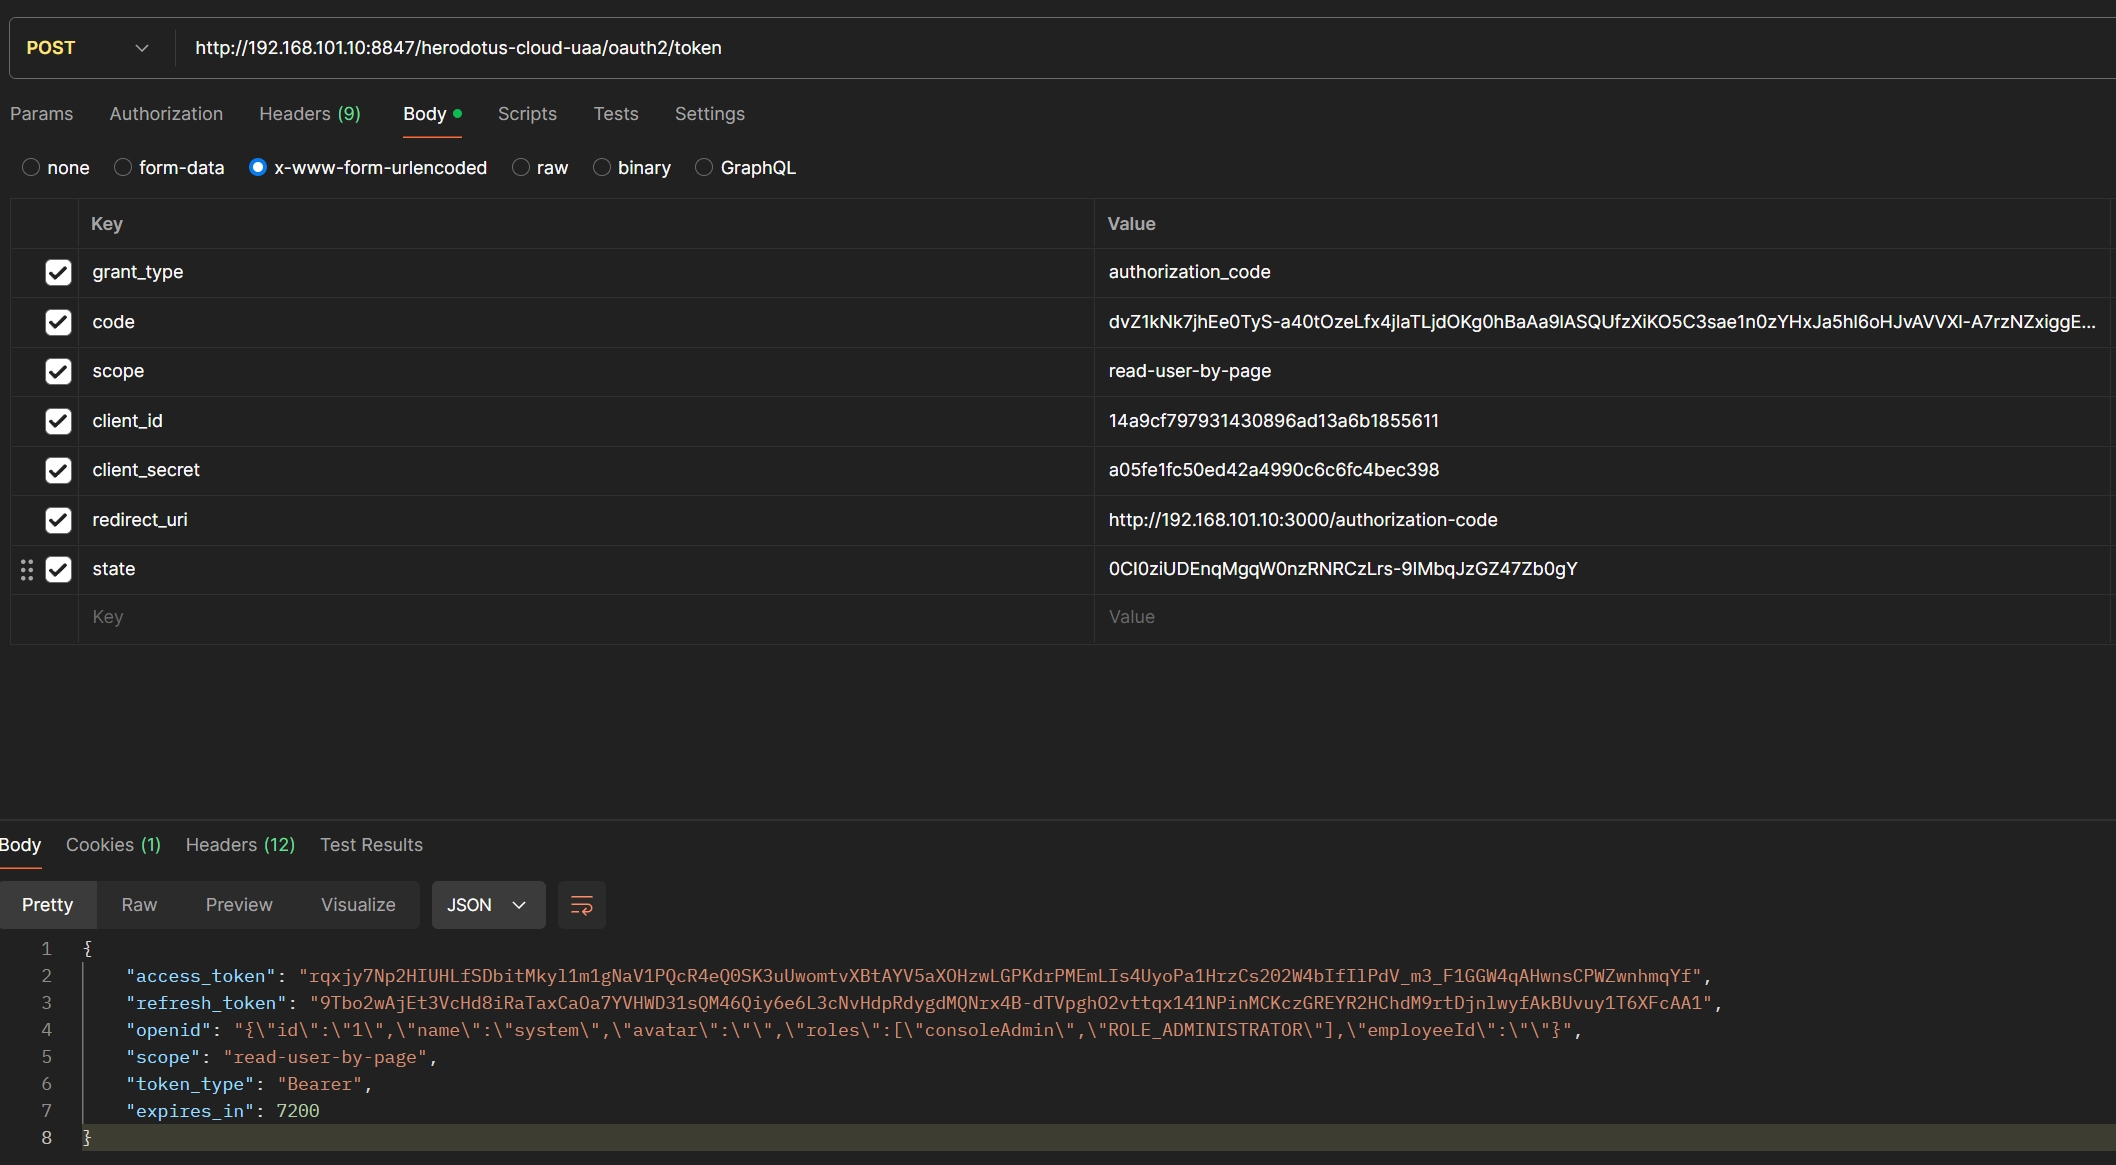Select the raw body type radio button
Viewport: 2116px width, 1165px height.
click(x=521, y=168)
